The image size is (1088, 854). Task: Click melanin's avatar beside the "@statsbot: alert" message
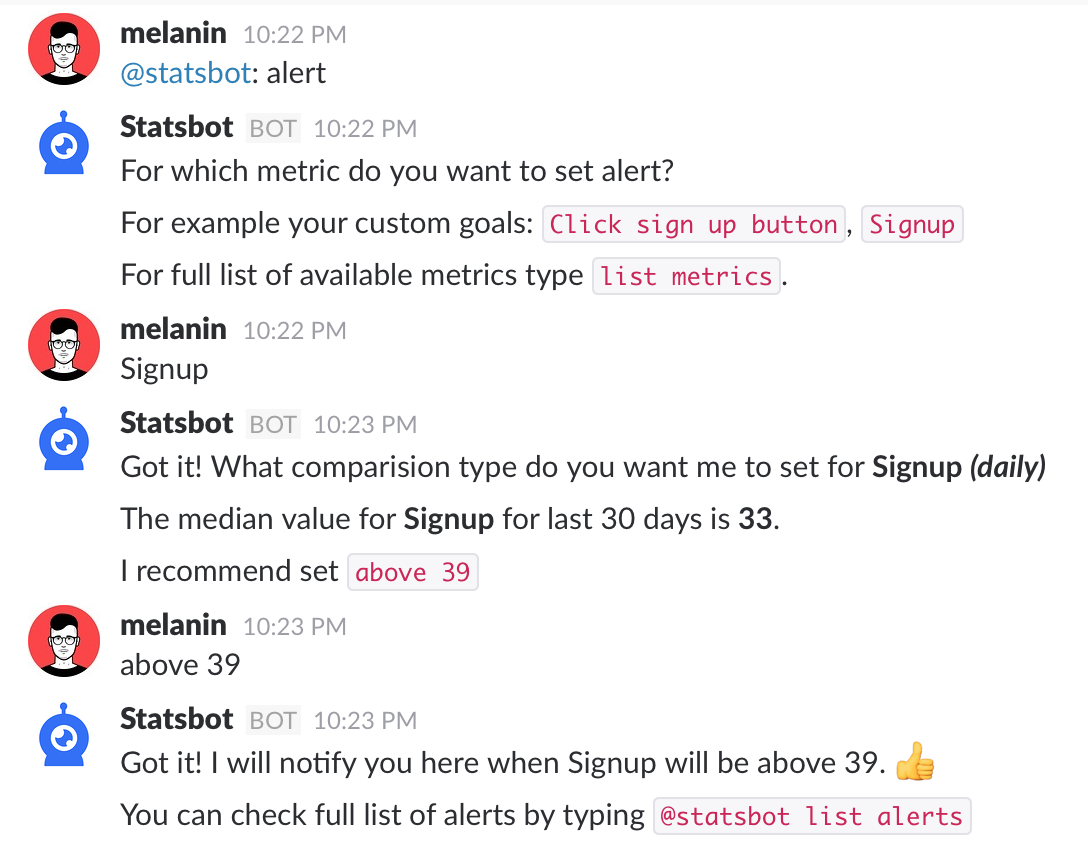(x=65, y=50)
